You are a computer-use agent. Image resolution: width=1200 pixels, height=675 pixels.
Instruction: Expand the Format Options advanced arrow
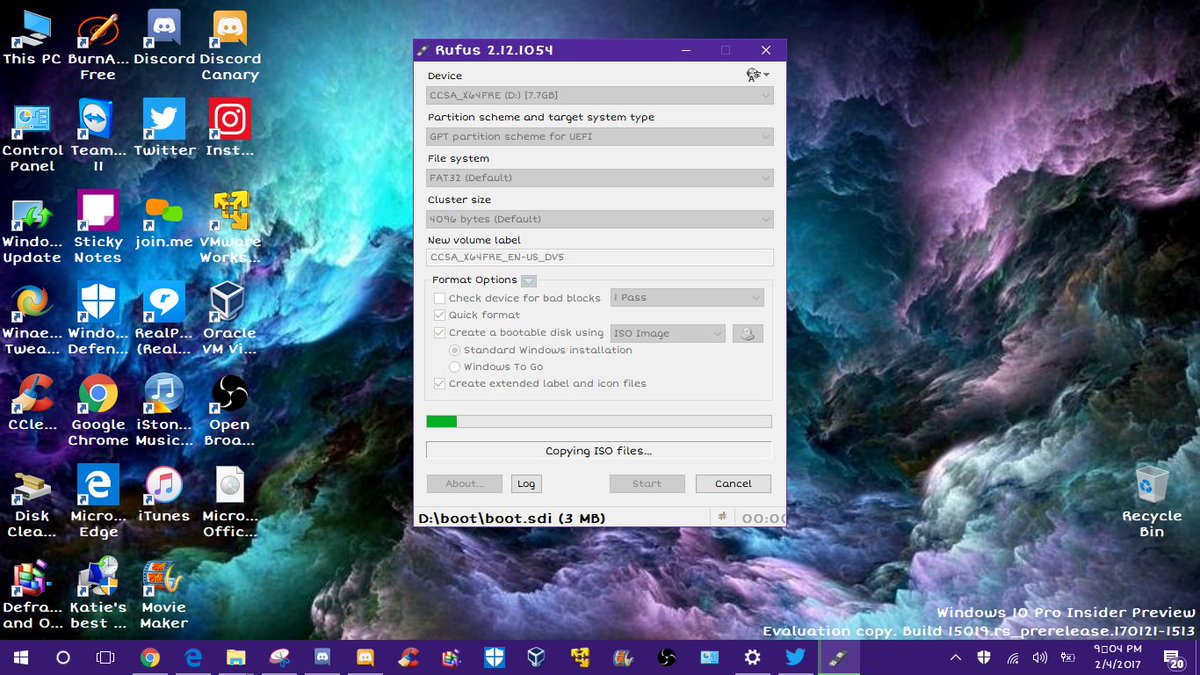pos(529,281)
